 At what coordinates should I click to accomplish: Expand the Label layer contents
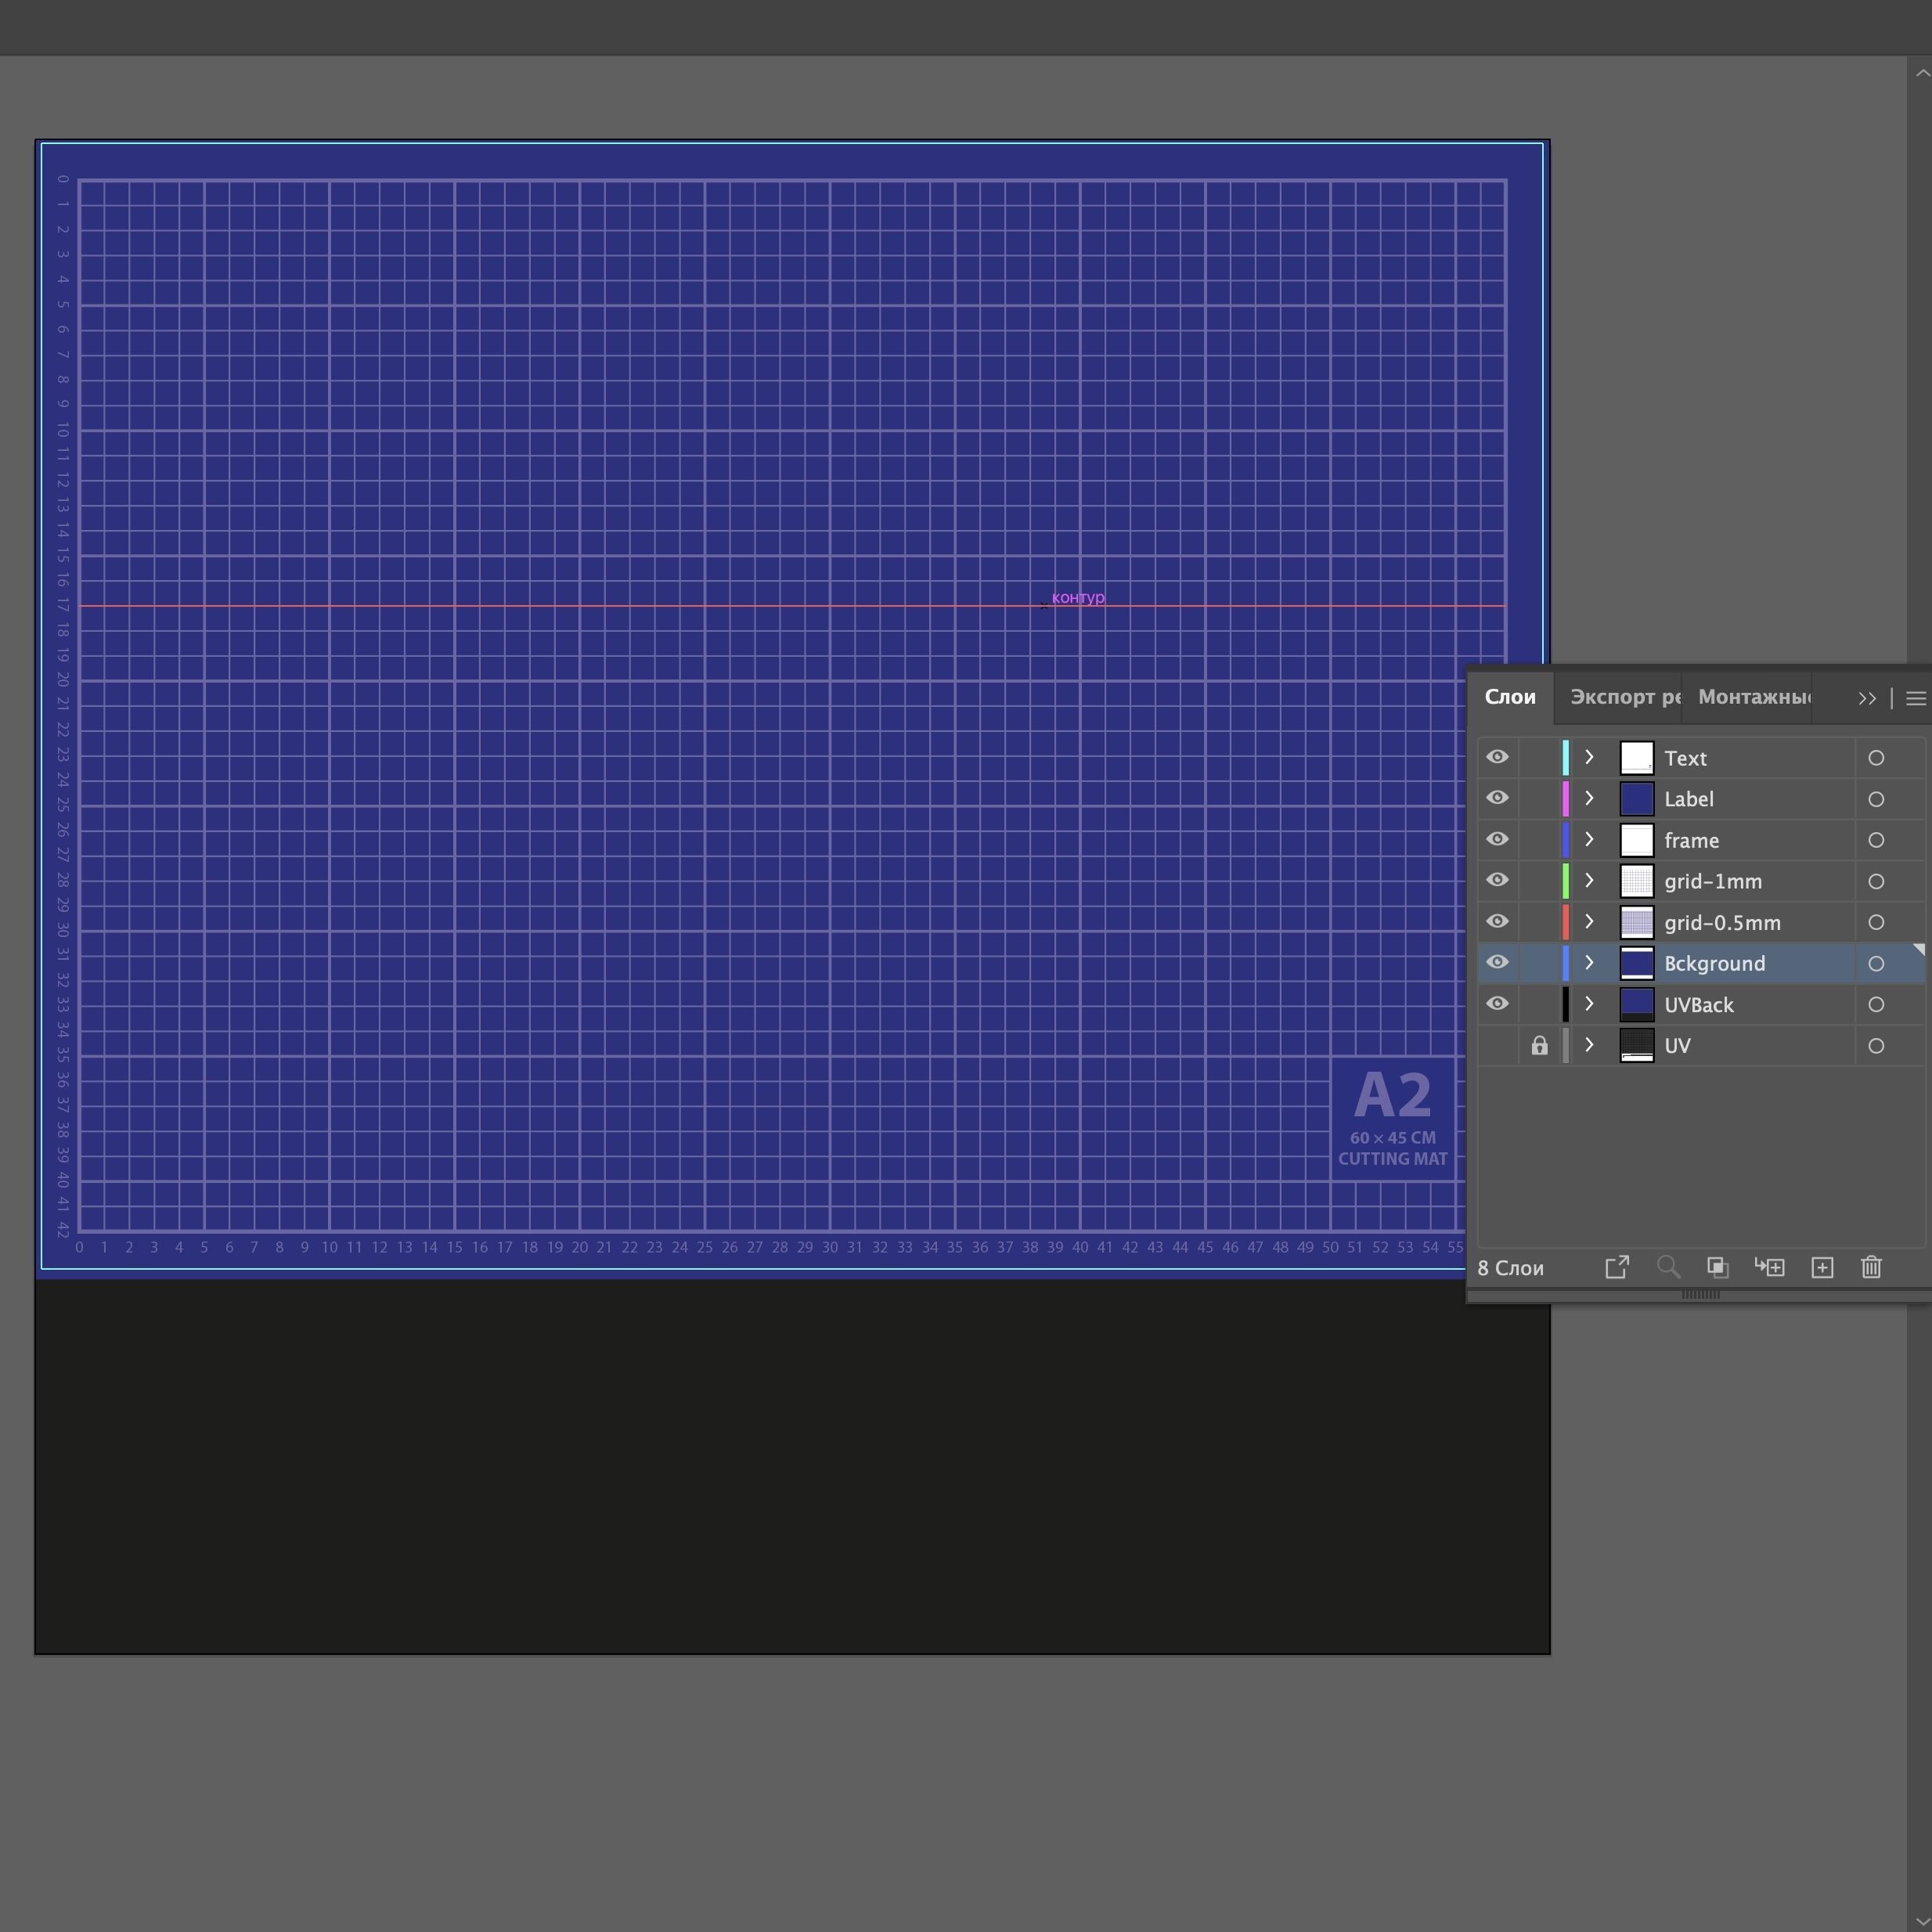point(1589,799)
